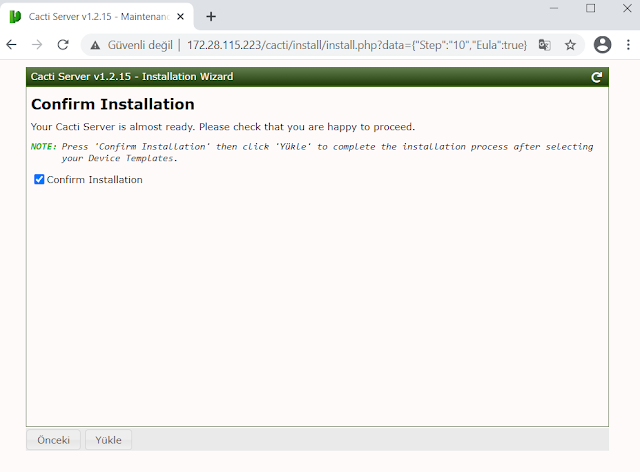Image resolution: width=640 pixels, height=472 pixels.
Task: Click the 'Cacti Server v1.2.15 - Installation Wizard' title
Action: click(132, 77)
